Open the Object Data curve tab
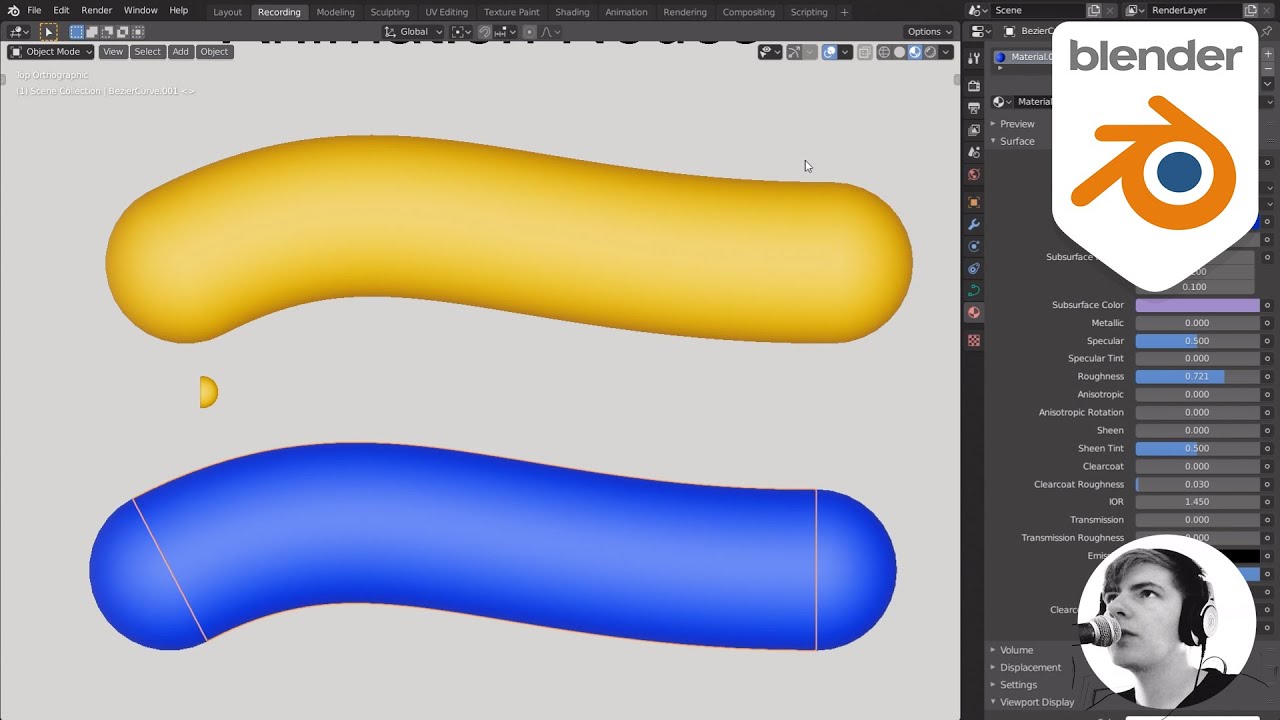The image size is (1280, 720). [x=974, y=290]
